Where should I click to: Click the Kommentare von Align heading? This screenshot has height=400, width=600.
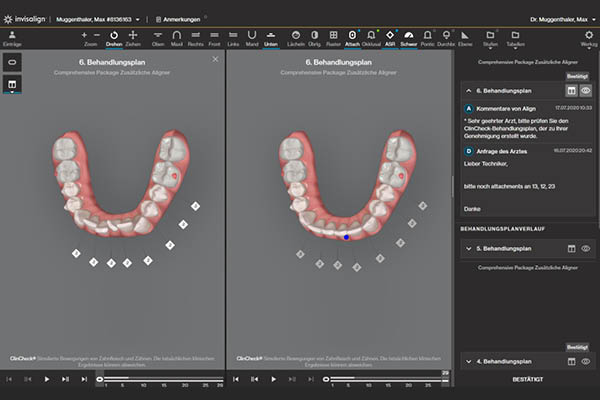pyautogui.click(x=506, y=109)
